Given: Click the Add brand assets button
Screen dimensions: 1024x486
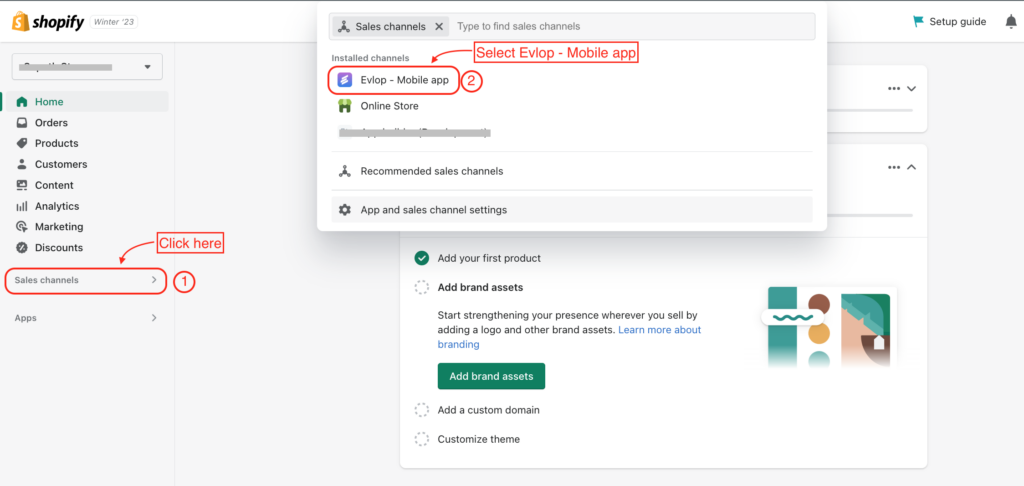Looking at the screenshot, I should pyautogui.click(x=491, y=376).
